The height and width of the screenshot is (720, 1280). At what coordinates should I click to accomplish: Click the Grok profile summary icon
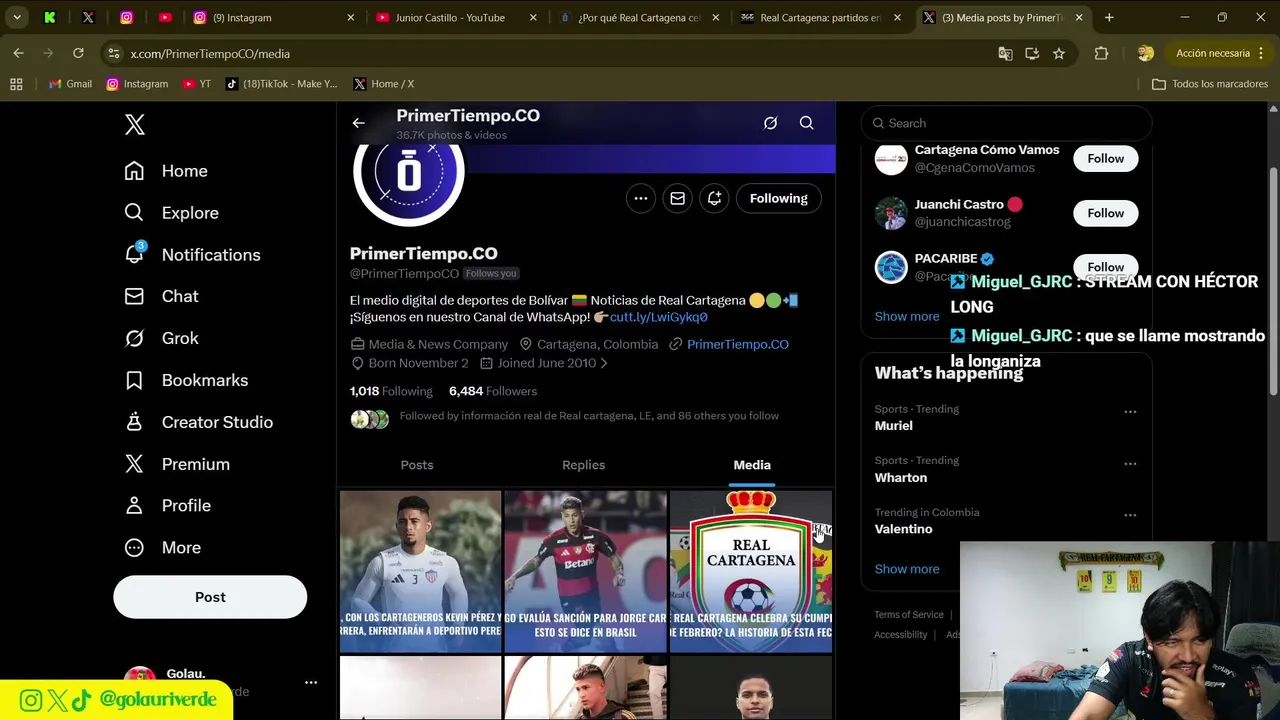[x=770, y=123]
